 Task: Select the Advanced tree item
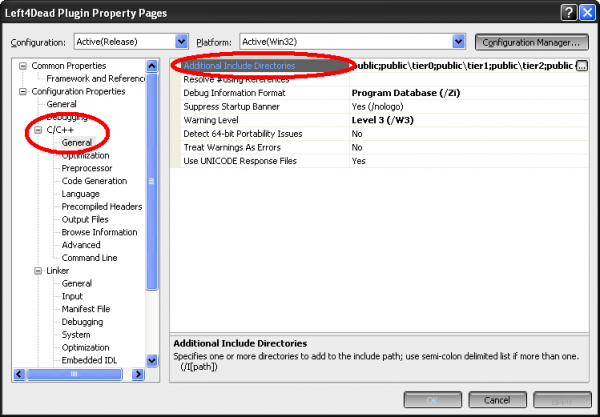tap(81, 245)
